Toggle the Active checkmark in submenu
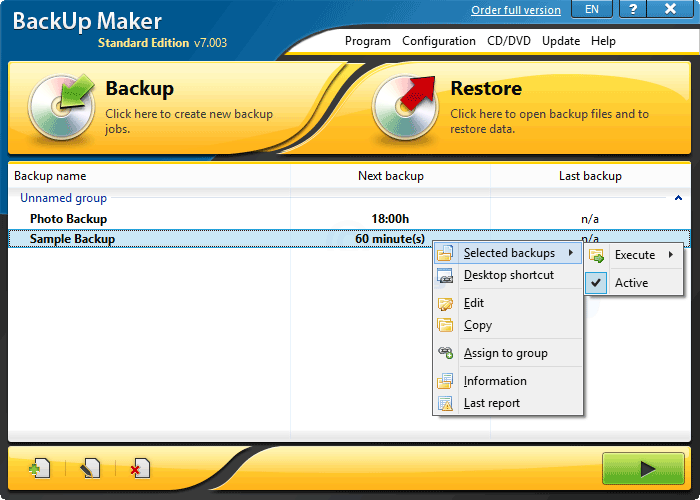The height and width of the screenshot is (500, 700). point(597,283)
